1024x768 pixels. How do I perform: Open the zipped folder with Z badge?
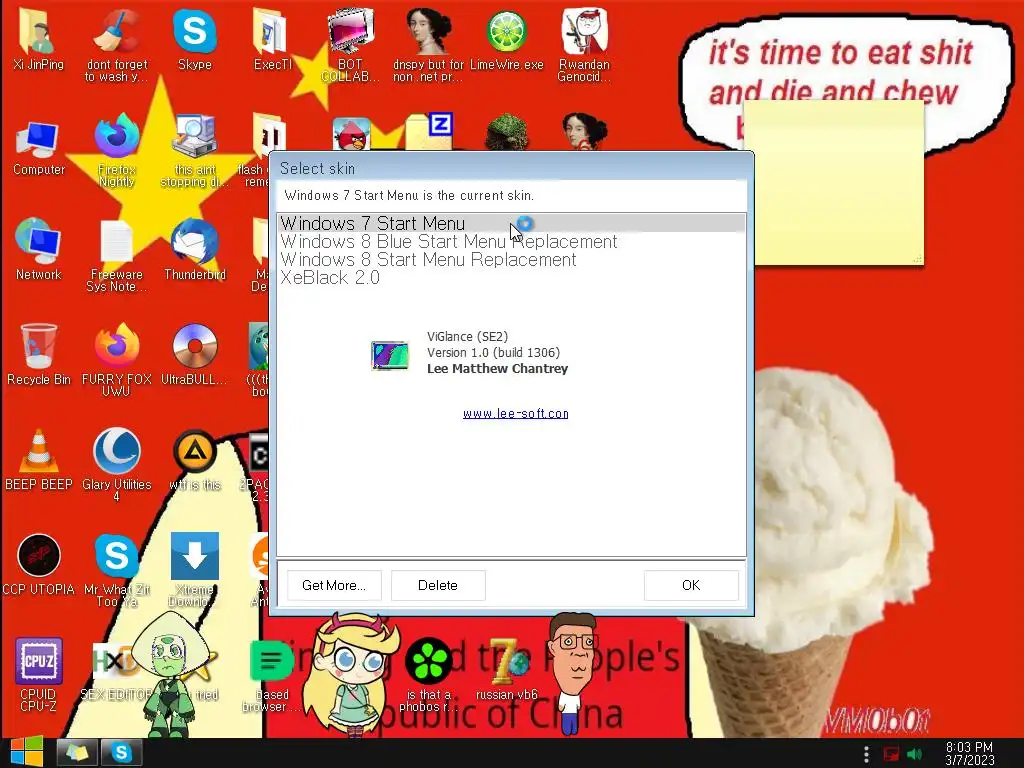pyautogui.click(x=428, y=131)
